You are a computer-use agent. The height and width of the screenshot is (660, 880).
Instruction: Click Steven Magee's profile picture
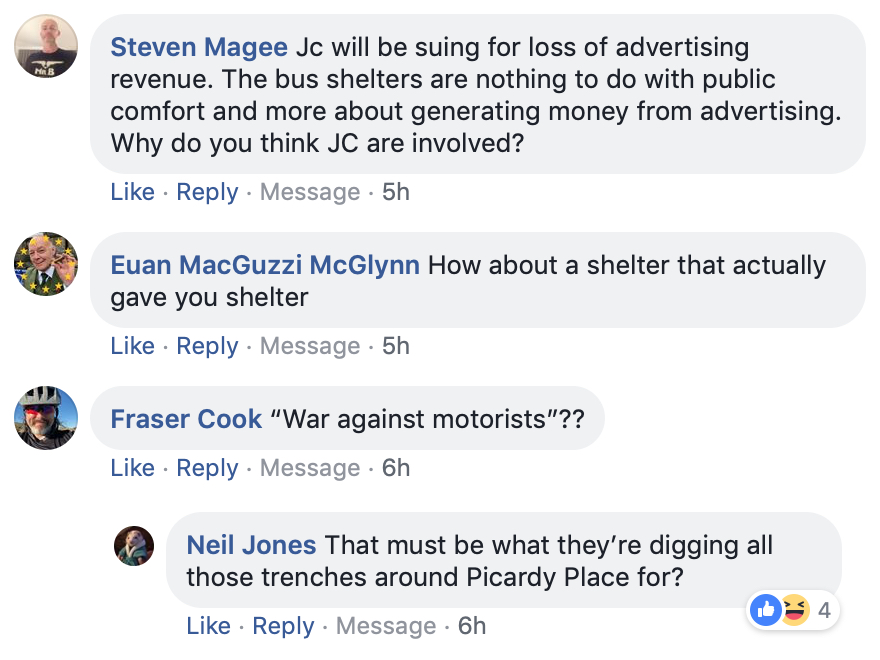coord(46,46)
